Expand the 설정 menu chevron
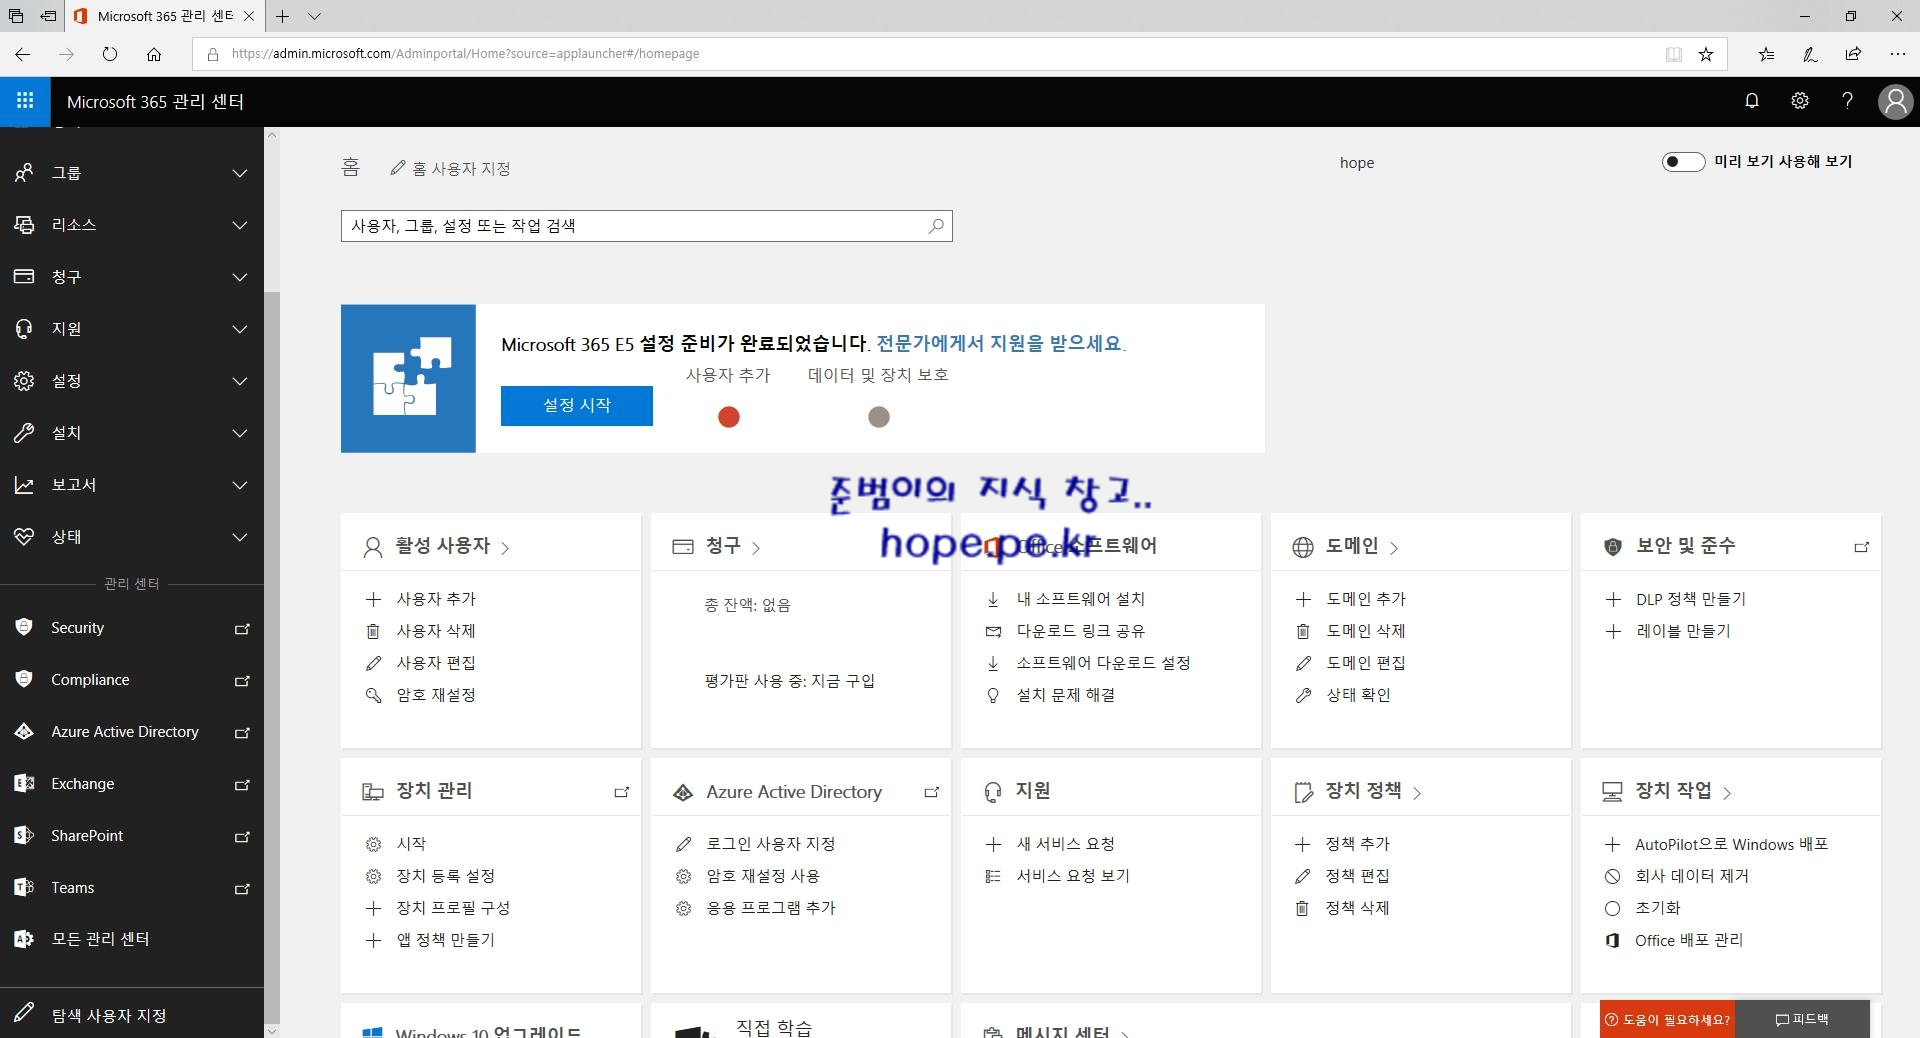The height and width of the screenshot is (1038, 1920). click(240, 381)
